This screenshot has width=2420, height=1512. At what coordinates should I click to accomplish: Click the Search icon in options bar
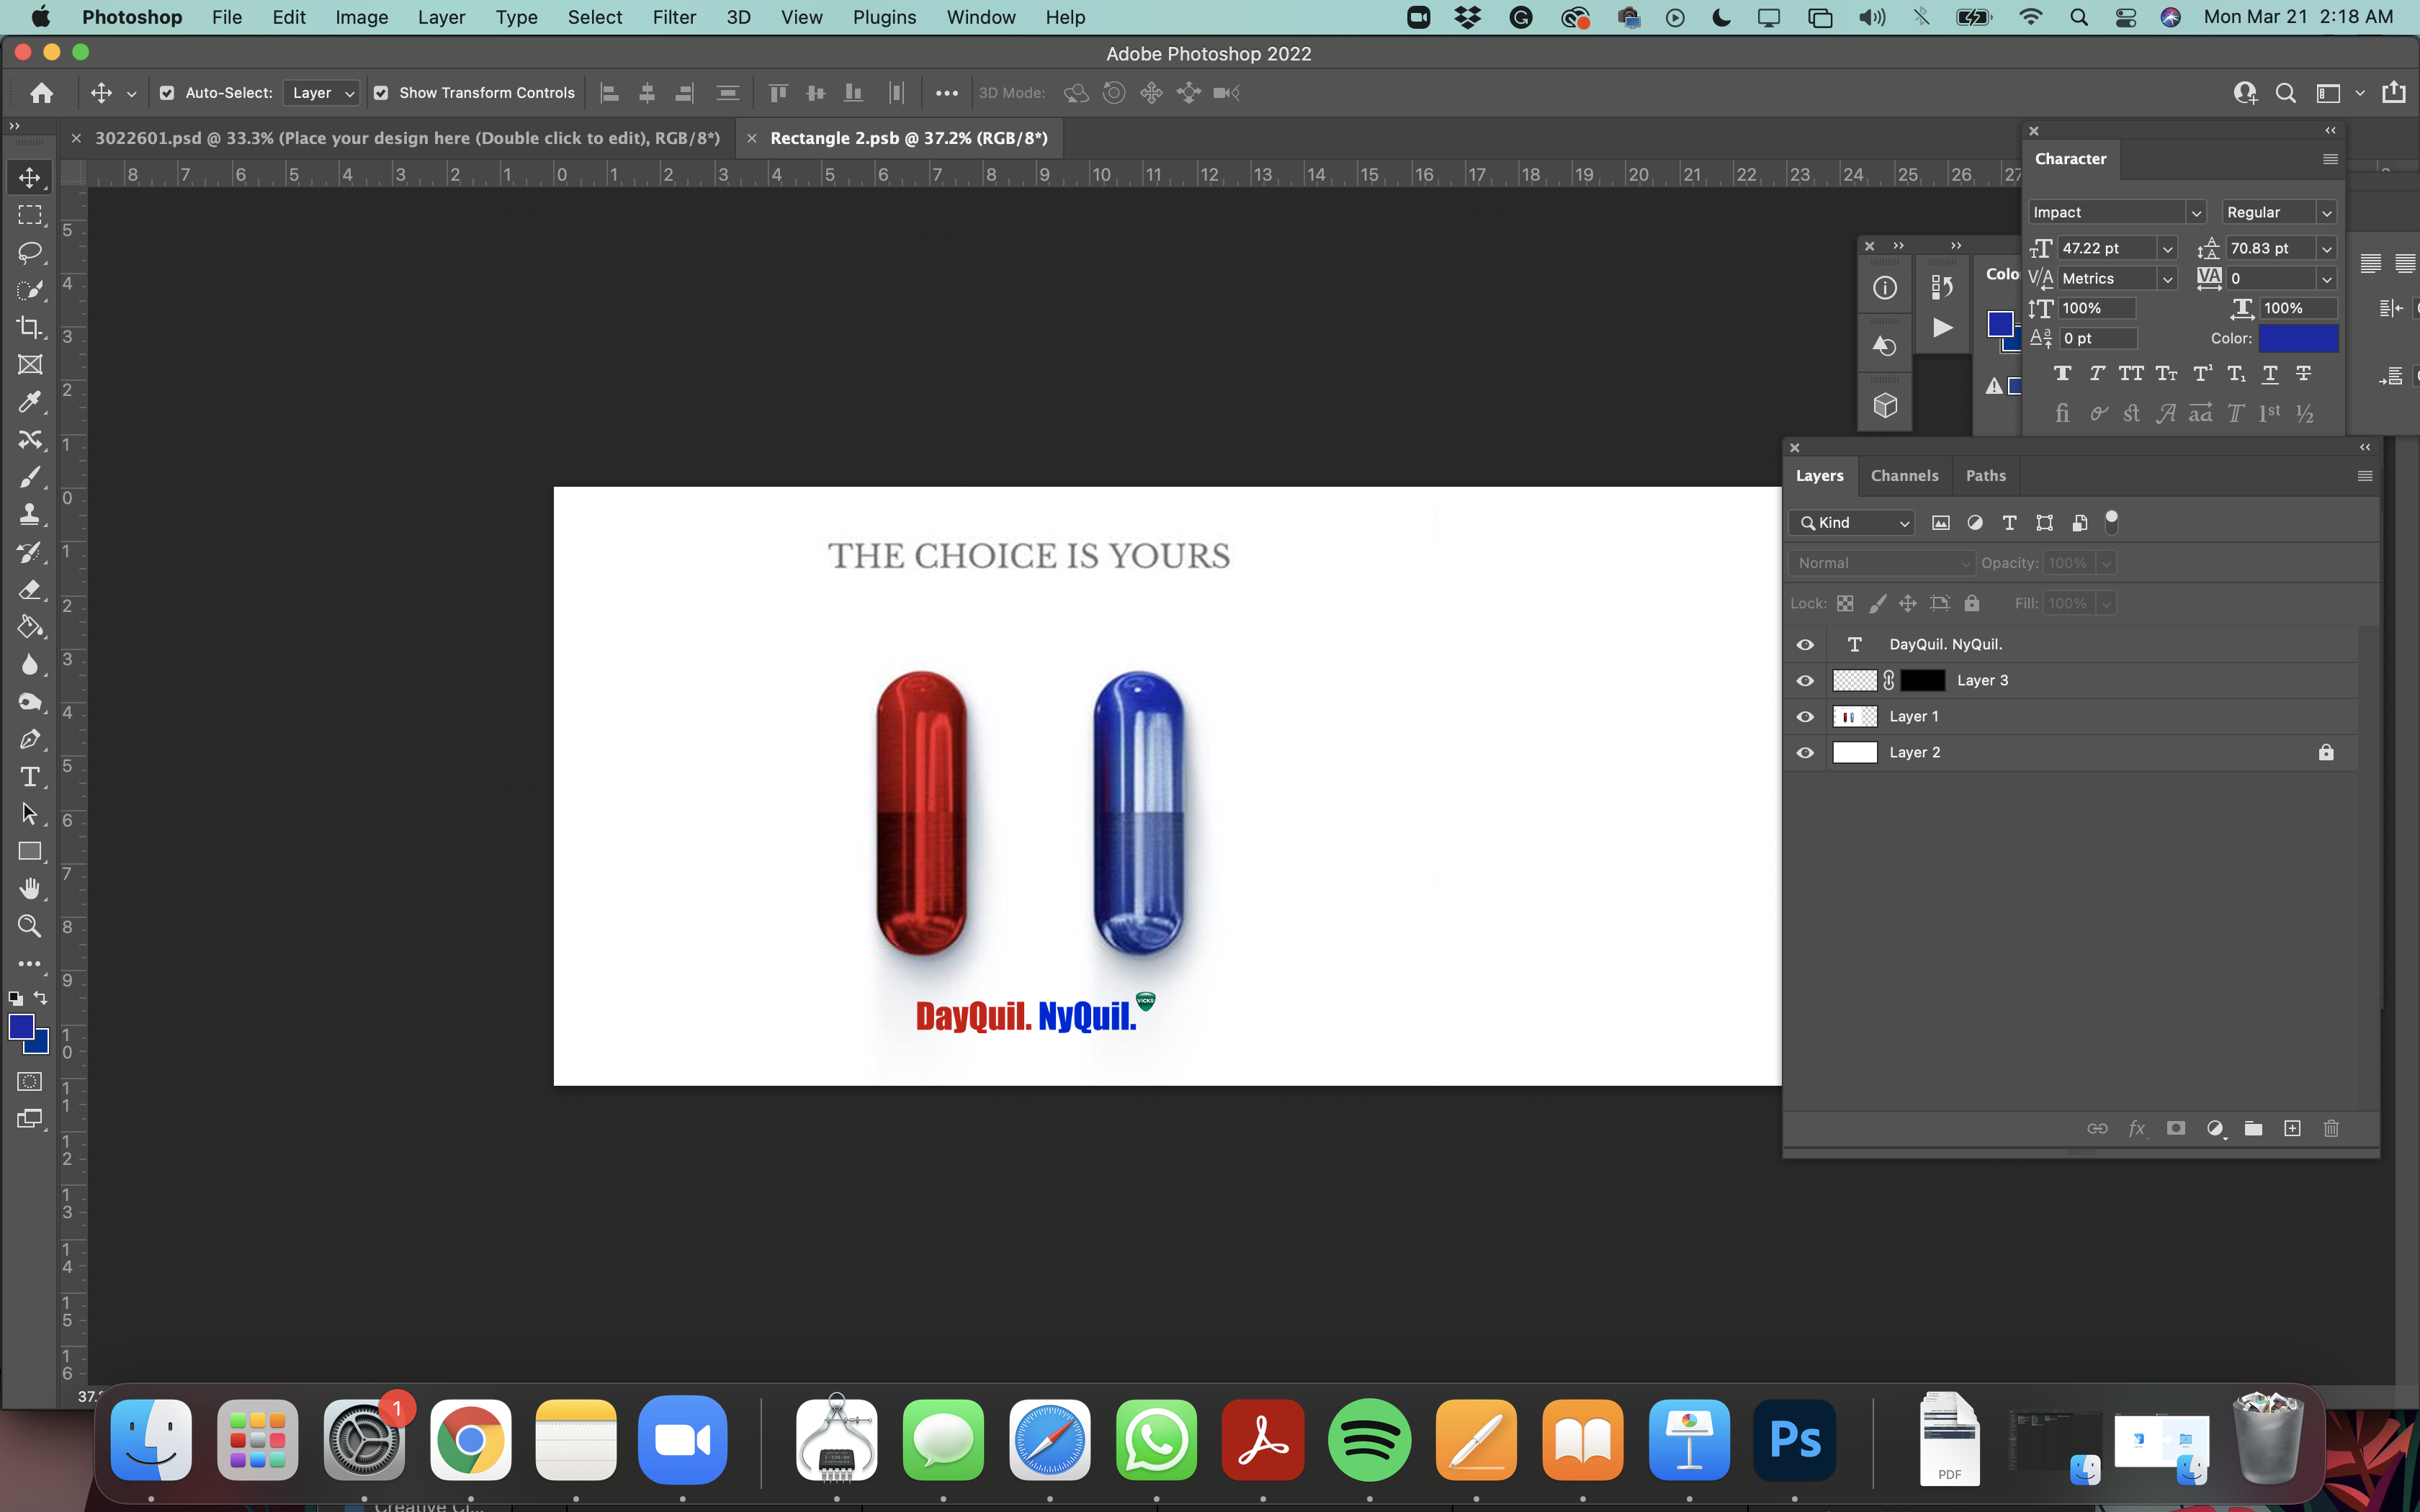point(2286,93)
